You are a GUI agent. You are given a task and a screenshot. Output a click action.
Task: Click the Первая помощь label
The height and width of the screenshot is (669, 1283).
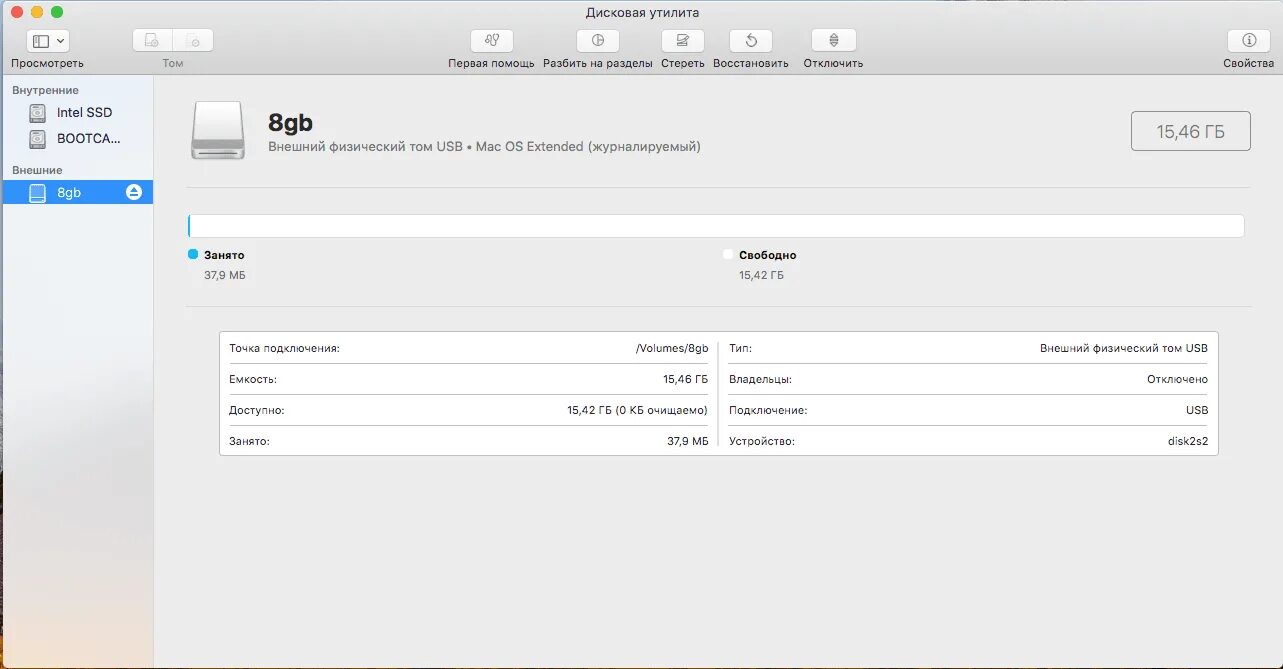coord(492,63)
